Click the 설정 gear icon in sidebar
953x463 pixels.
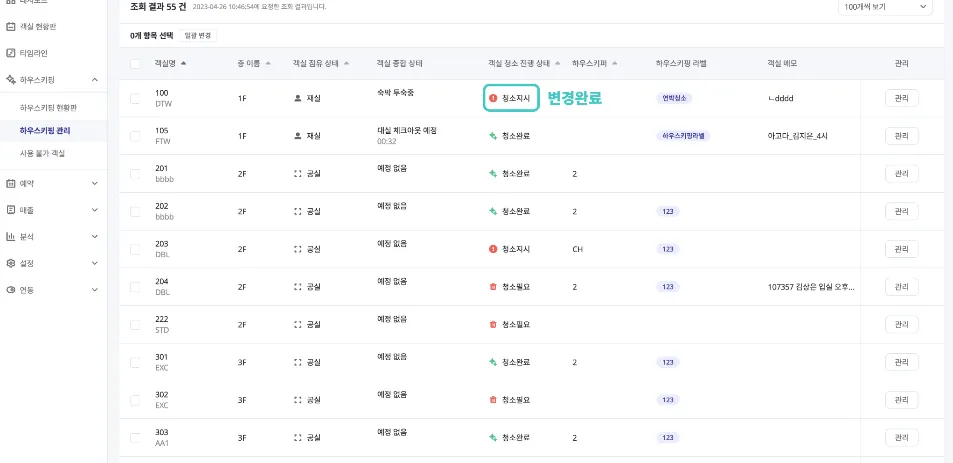coord(11,263)
